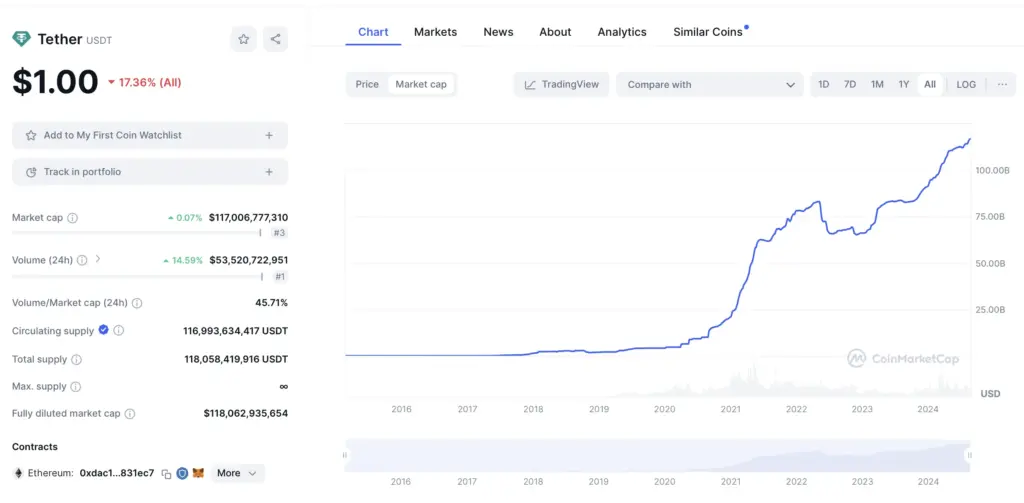The height and width of the screenshot is (503, 1024).
Task: Open the About tab
Action: (x=555, y=32)
